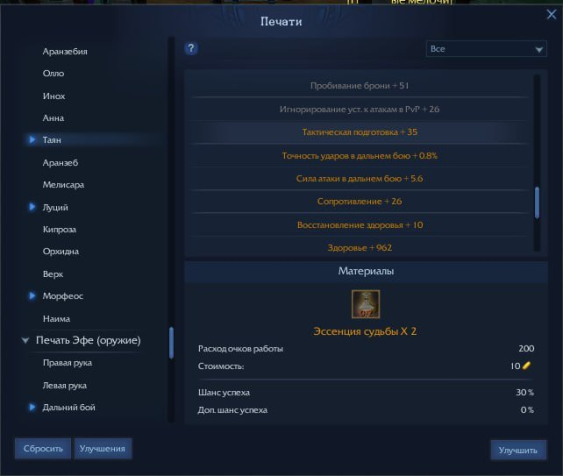Click the gold coin icon next to cost
The height and width of the screenshot is (476, 563).
click(x=526, y=366)
